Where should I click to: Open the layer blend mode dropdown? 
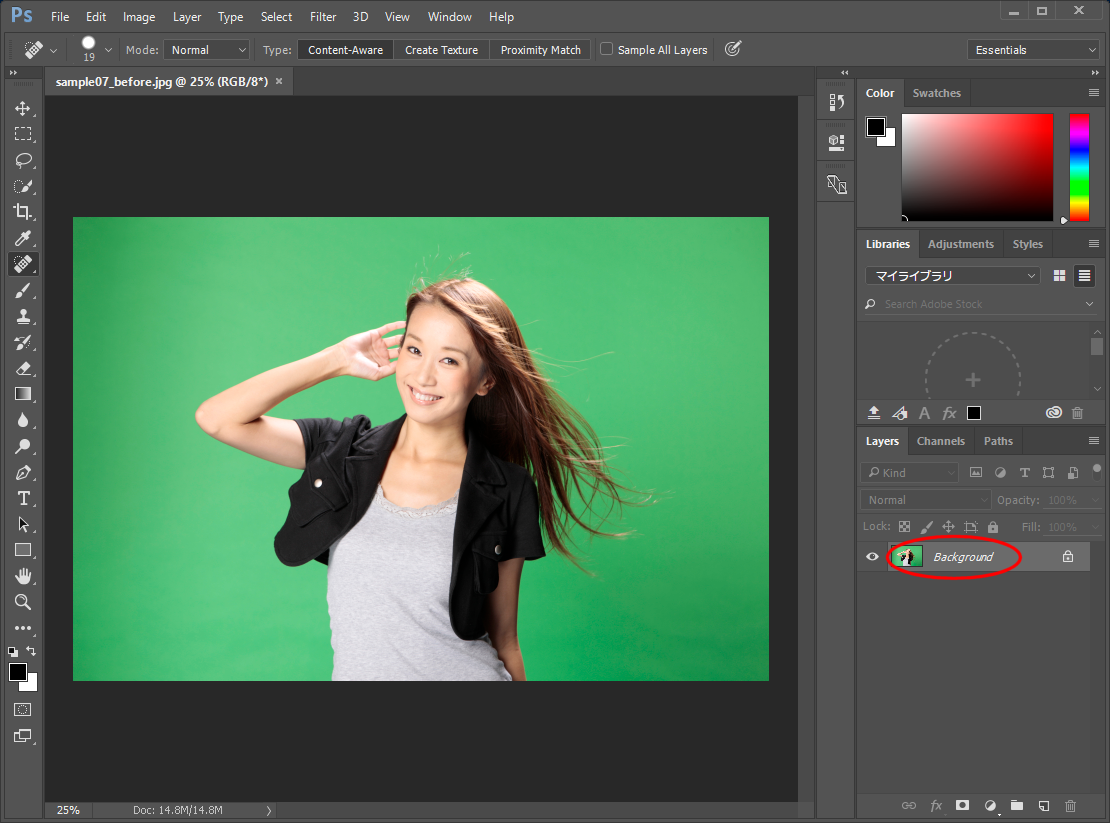tap(926, 500)
